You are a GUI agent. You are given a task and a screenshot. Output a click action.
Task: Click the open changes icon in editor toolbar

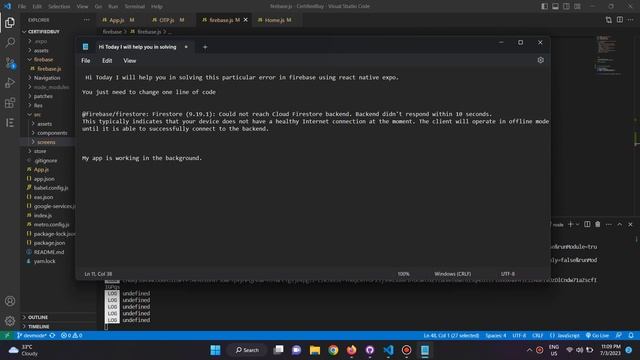[x=609, y=20]
